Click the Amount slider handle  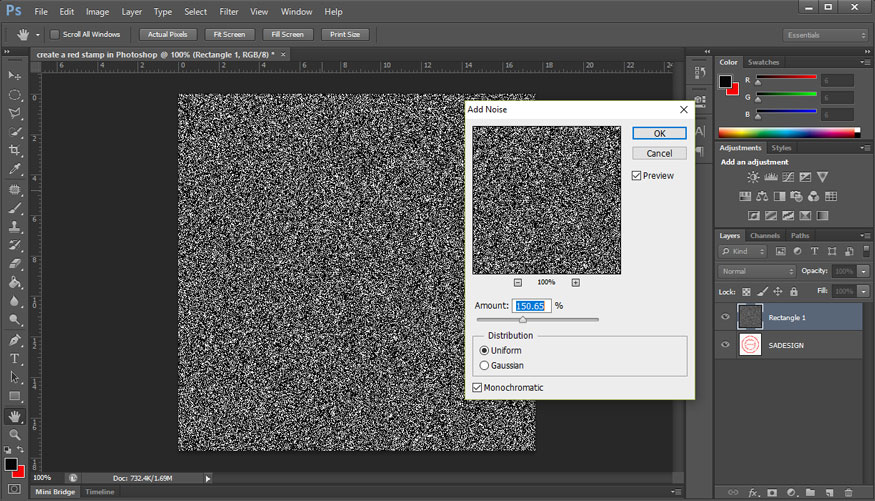[522, 320]
